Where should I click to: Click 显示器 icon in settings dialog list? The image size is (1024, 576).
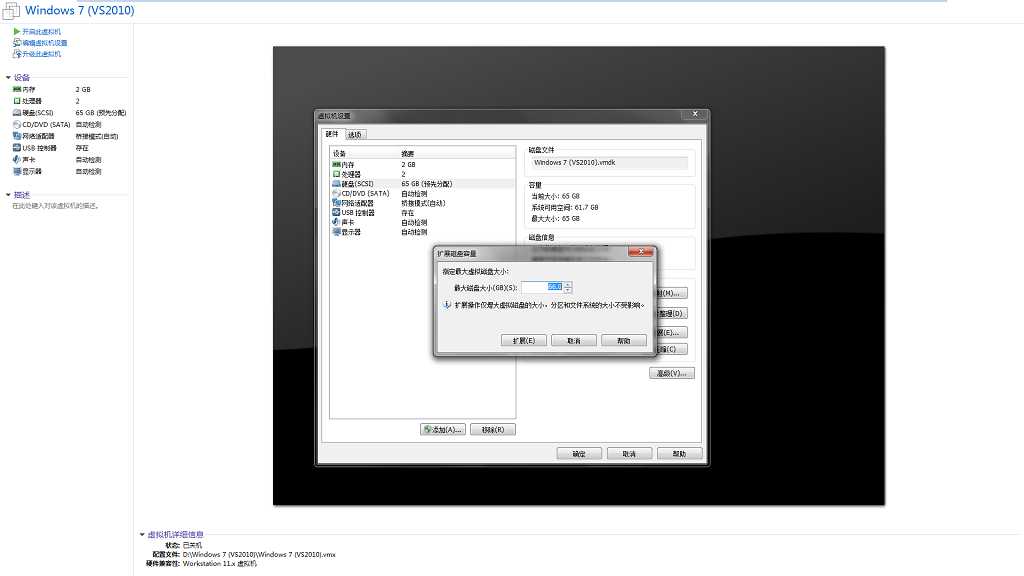click(x=336, y=232)
